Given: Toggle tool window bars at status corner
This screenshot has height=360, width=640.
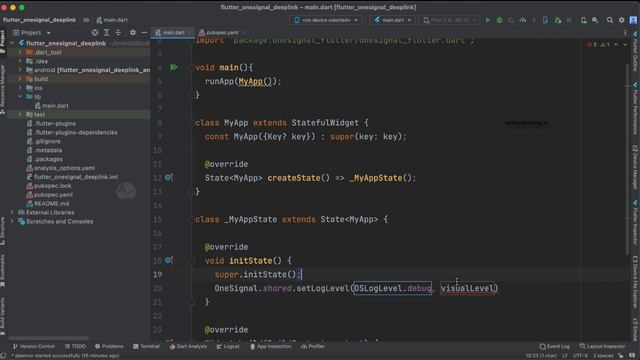Looking at the screenshot, I should click(x=4, y=356).
